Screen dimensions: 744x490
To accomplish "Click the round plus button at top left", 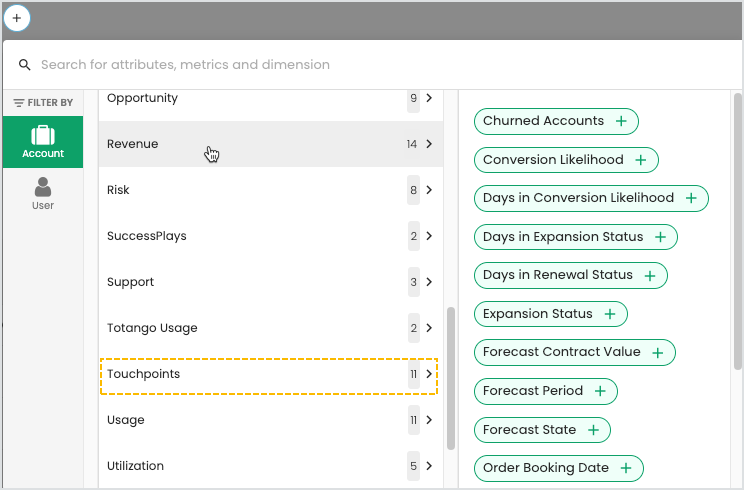I will [x=17, y=18].
